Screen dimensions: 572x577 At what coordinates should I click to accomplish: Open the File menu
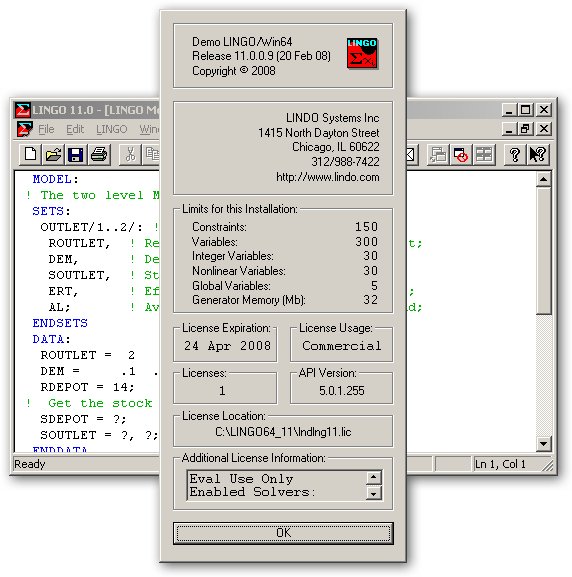[46, 129]
